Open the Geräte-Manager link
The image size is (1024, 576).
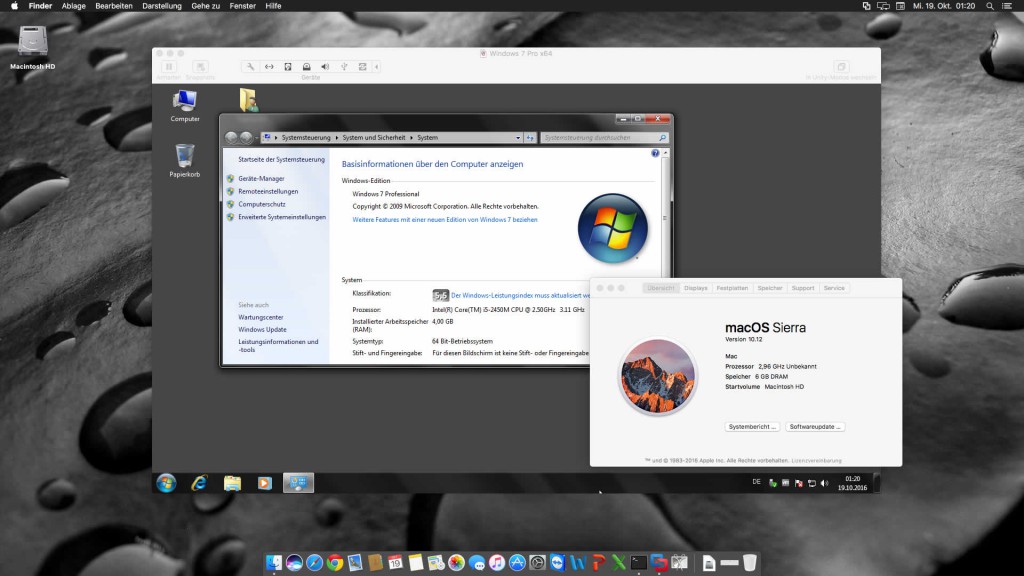pos(261,178)
